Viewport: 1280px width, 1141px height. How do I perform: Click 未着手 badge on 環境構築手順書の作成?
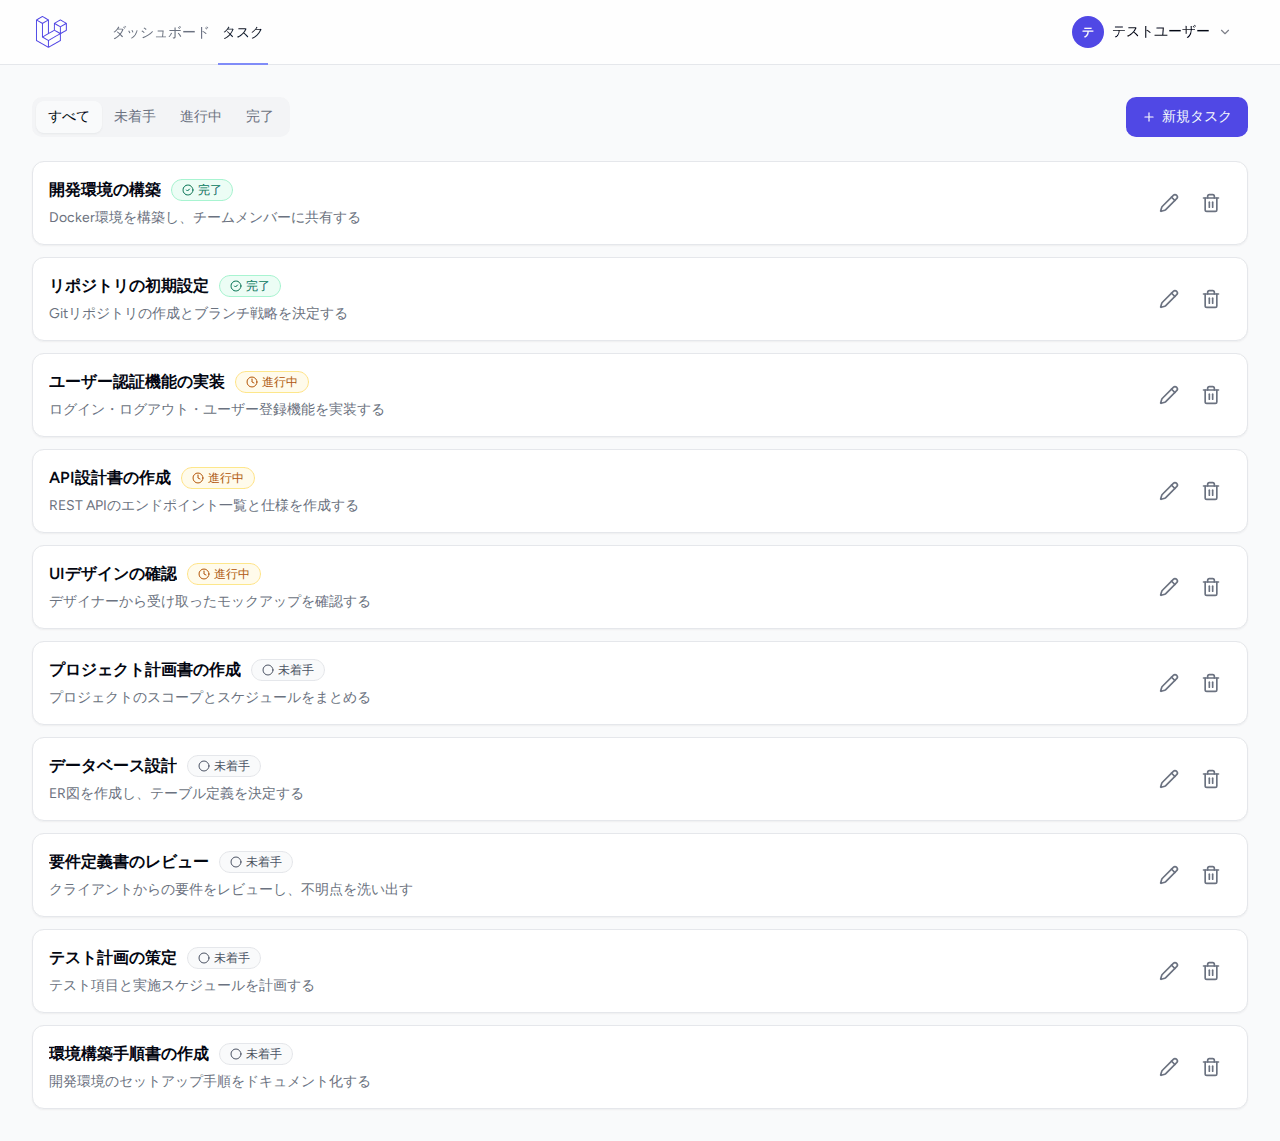256,1054
